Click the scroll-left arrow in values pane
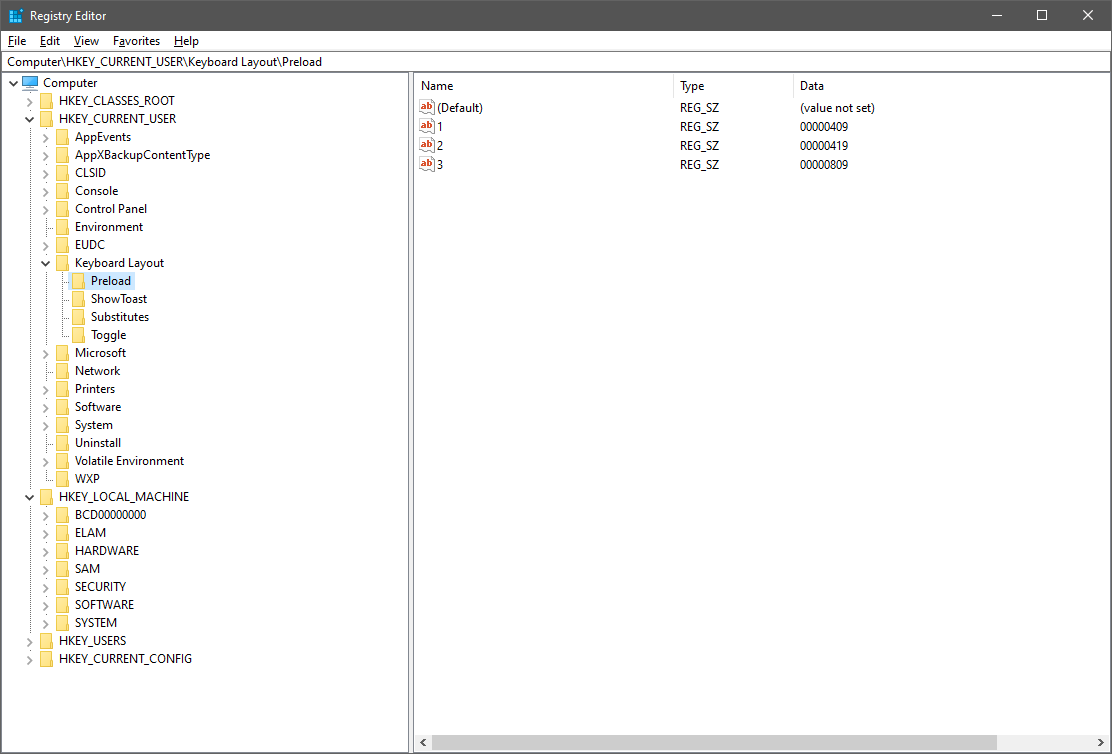Viewport: 1112px width, 754px height. tap(423, 743)
